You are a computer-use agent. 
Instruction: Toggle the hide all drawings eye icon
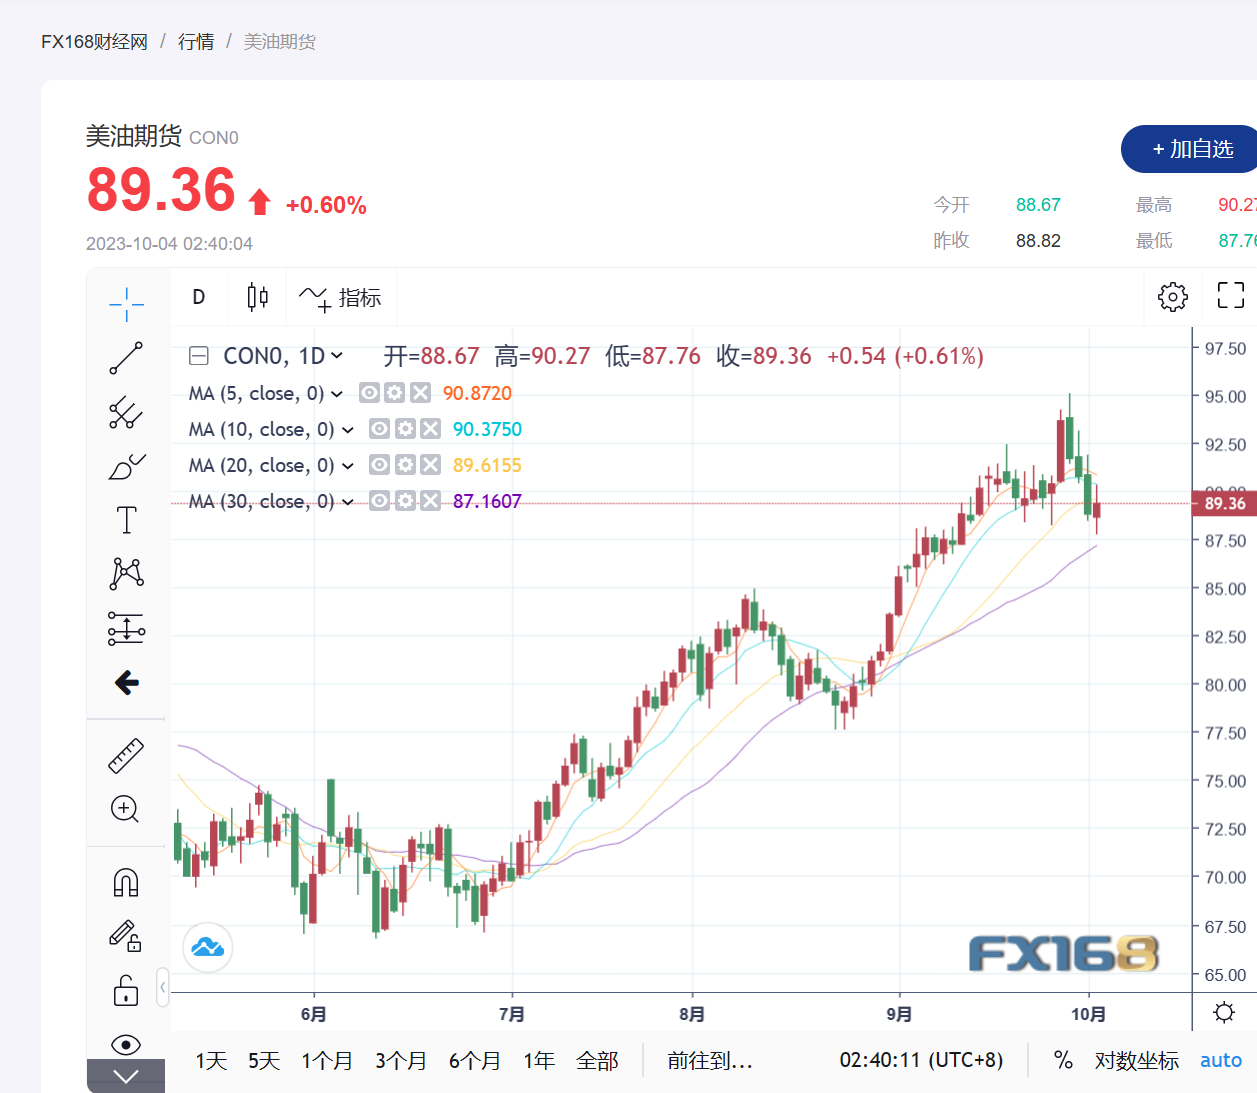(x=126, y=1045)
